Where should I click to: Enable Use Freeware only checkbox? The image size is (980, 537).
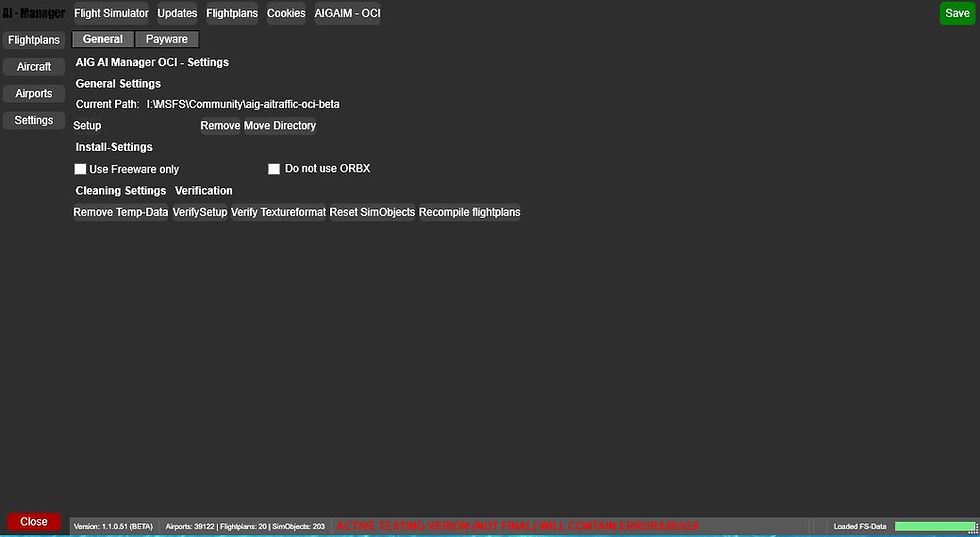pos(80,169)
